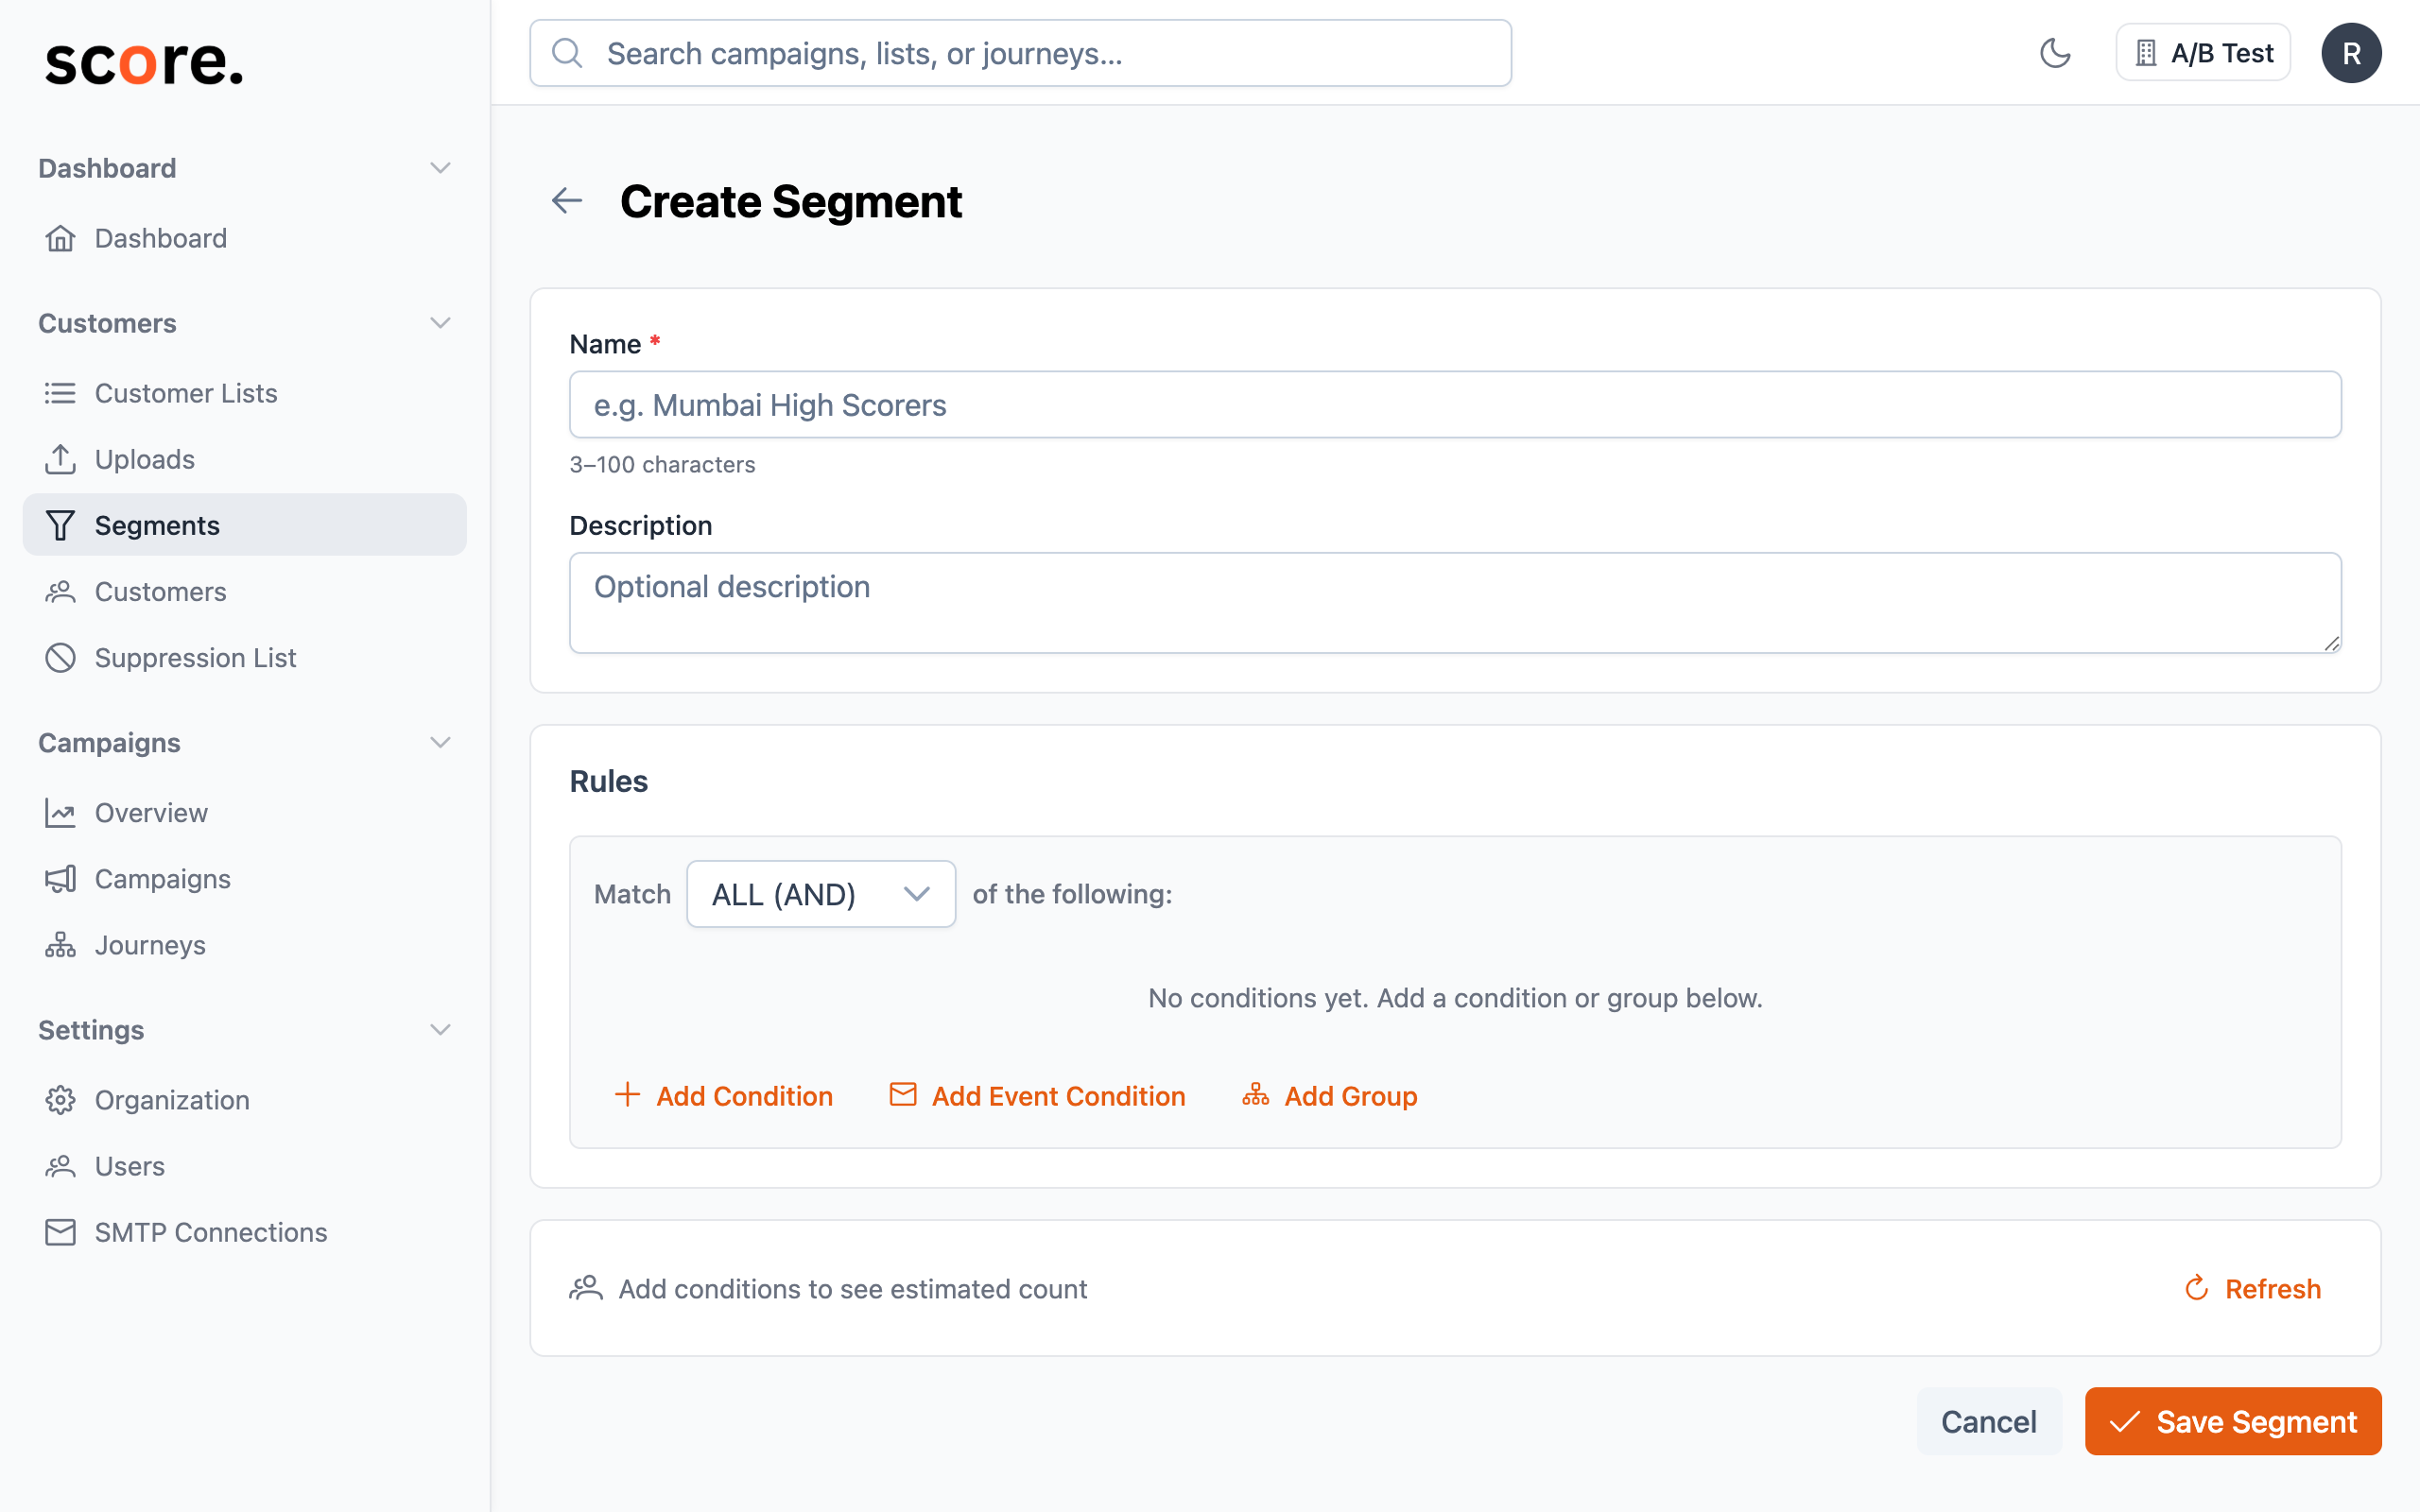Screen dimensions: 2420x1512
Task: Click the search magnifier icon
Action: point(568,52)
